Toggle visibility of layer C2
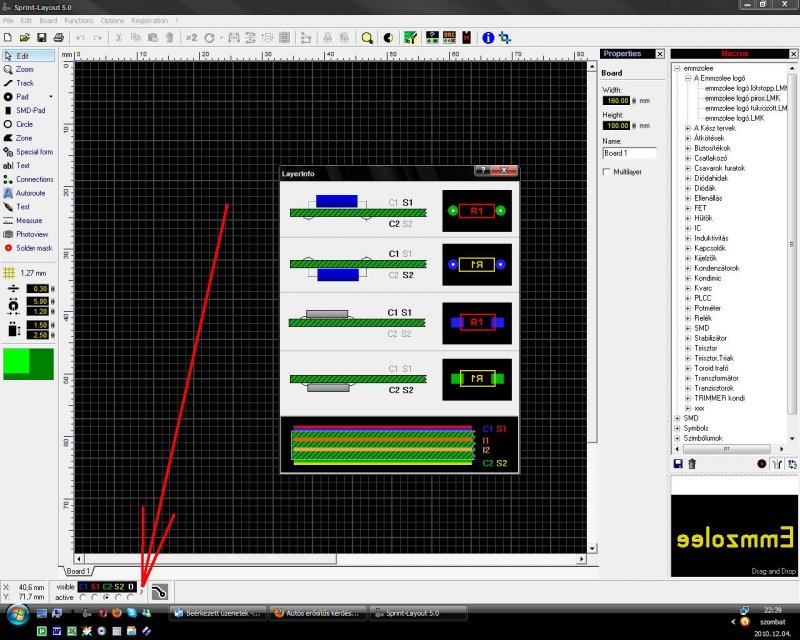 click(x=107, y=587)
